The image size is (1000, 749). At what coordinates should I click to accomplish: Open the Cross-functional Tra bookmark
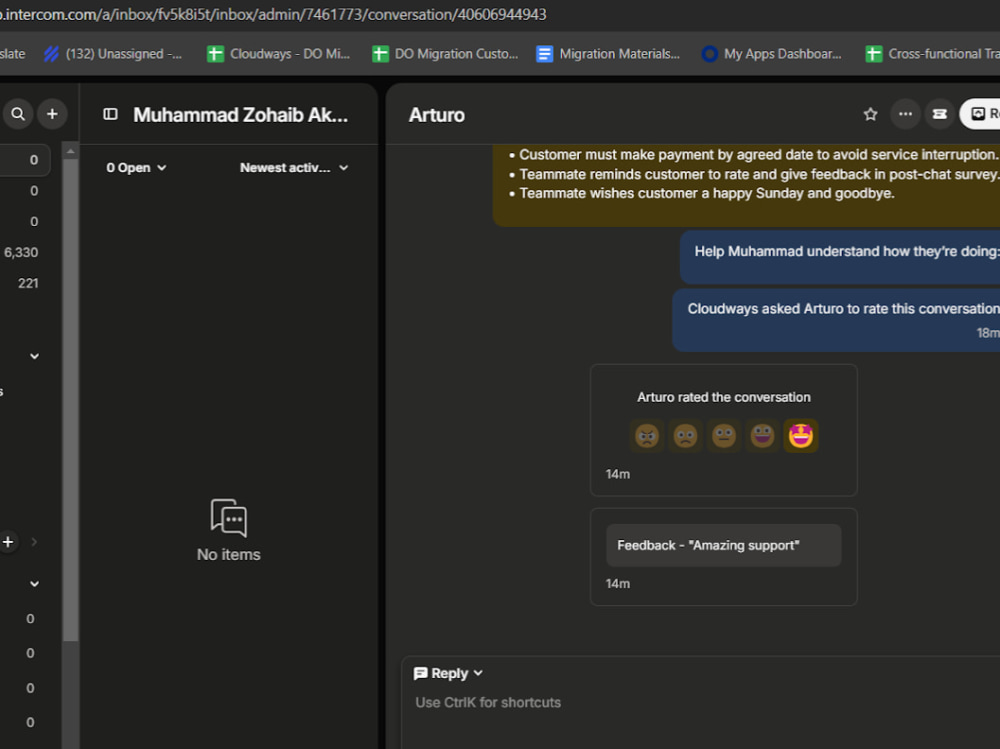[x=932, y=54]
